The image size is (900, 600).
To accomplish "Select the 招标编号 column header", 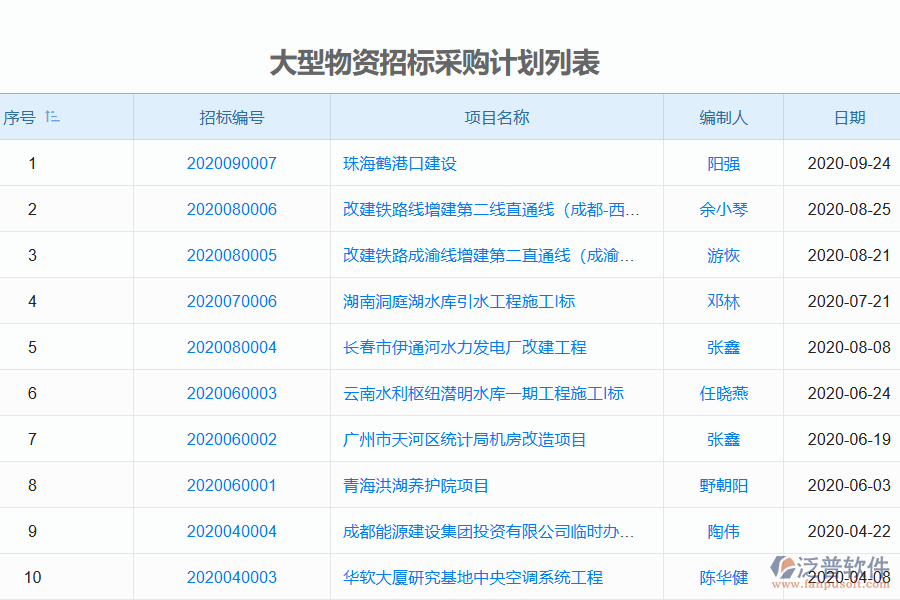I will pos(231,116).
